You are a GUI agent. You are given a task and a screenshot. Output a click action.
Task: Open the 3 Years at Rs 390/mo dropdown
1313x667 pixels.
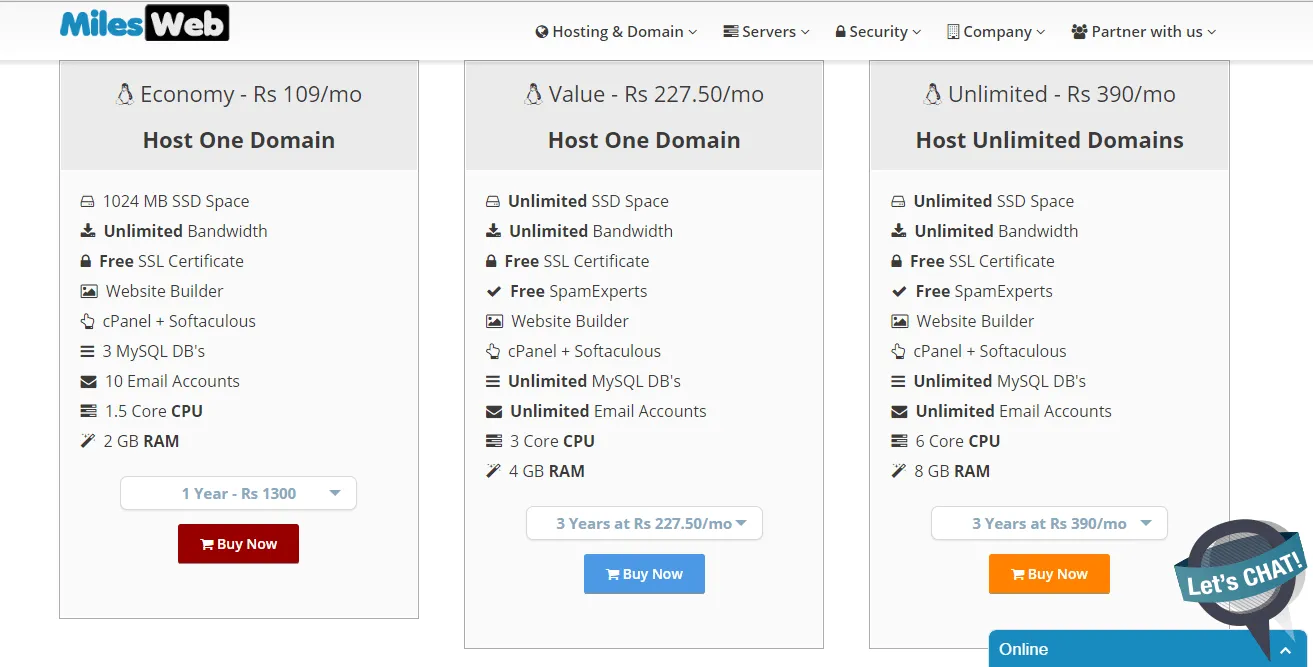pos(1048,523)
